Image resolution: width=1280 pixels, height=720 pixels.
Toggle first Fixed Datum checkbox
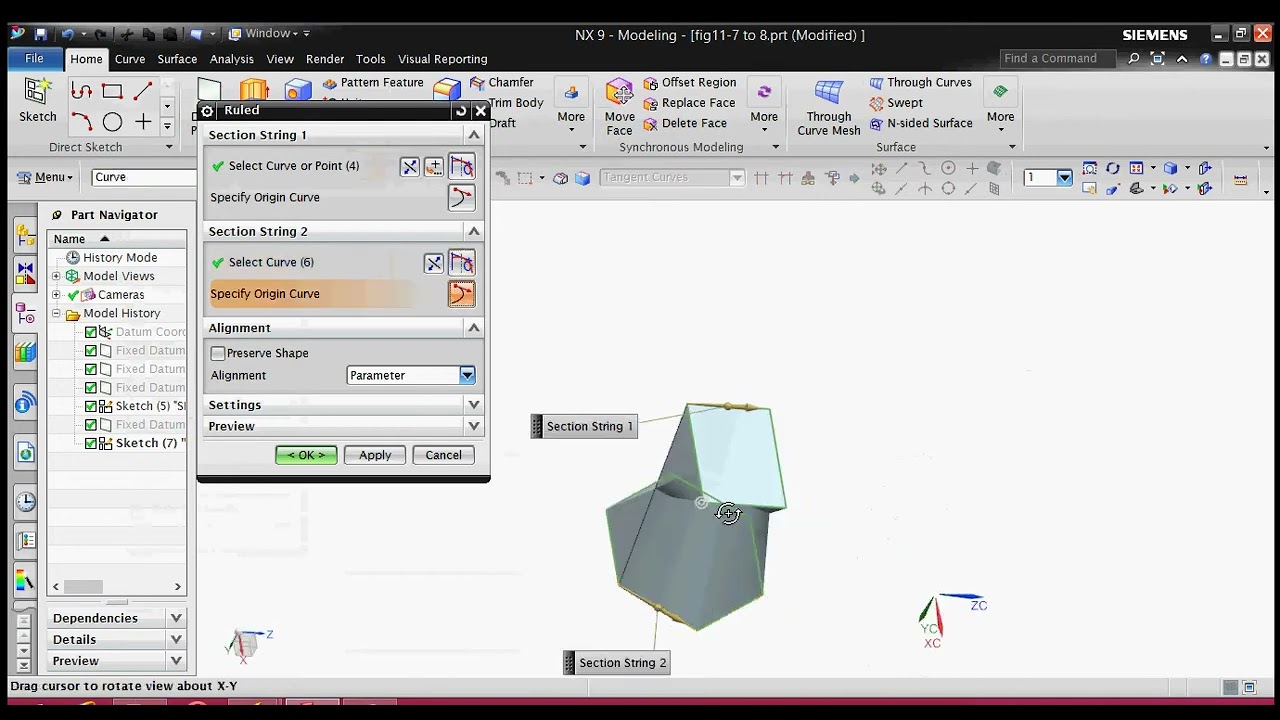[x=91, y=351]
